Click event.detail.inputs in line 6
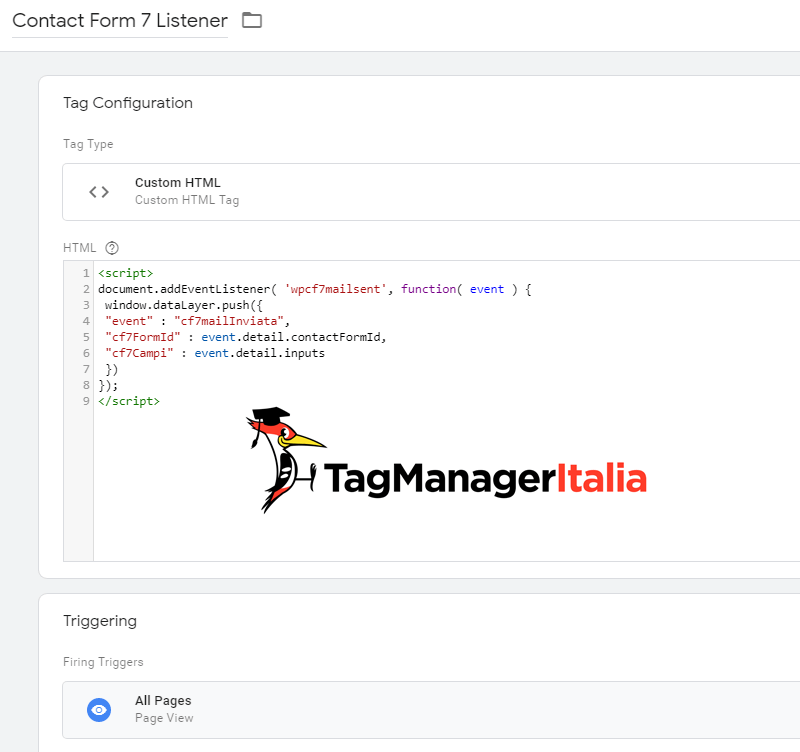 260,353
